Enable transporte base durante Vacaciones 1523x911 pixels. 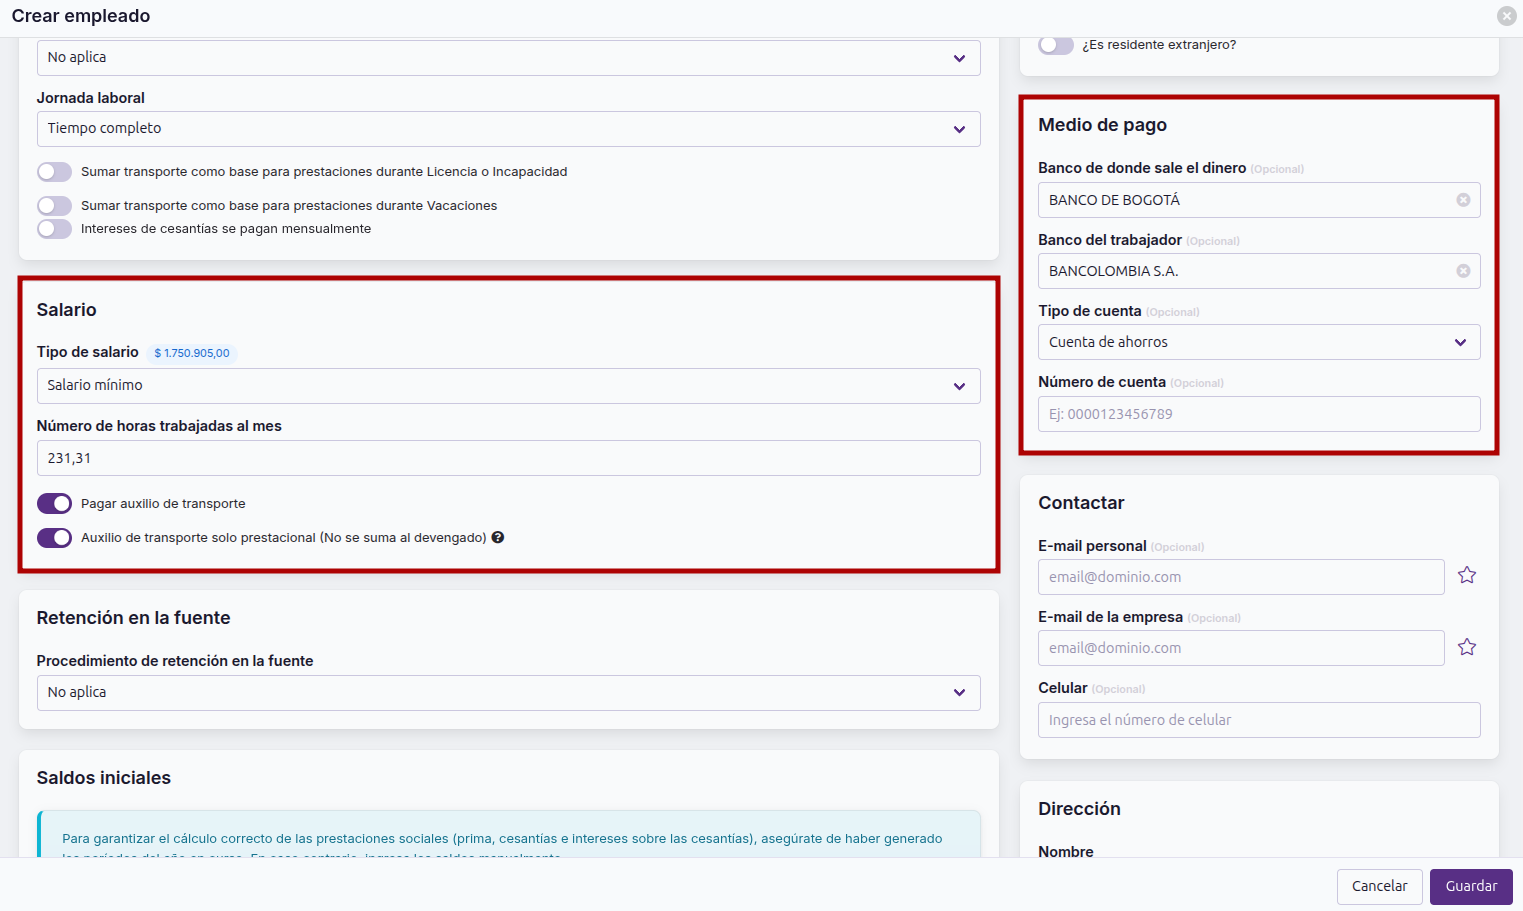coord(54,206)
